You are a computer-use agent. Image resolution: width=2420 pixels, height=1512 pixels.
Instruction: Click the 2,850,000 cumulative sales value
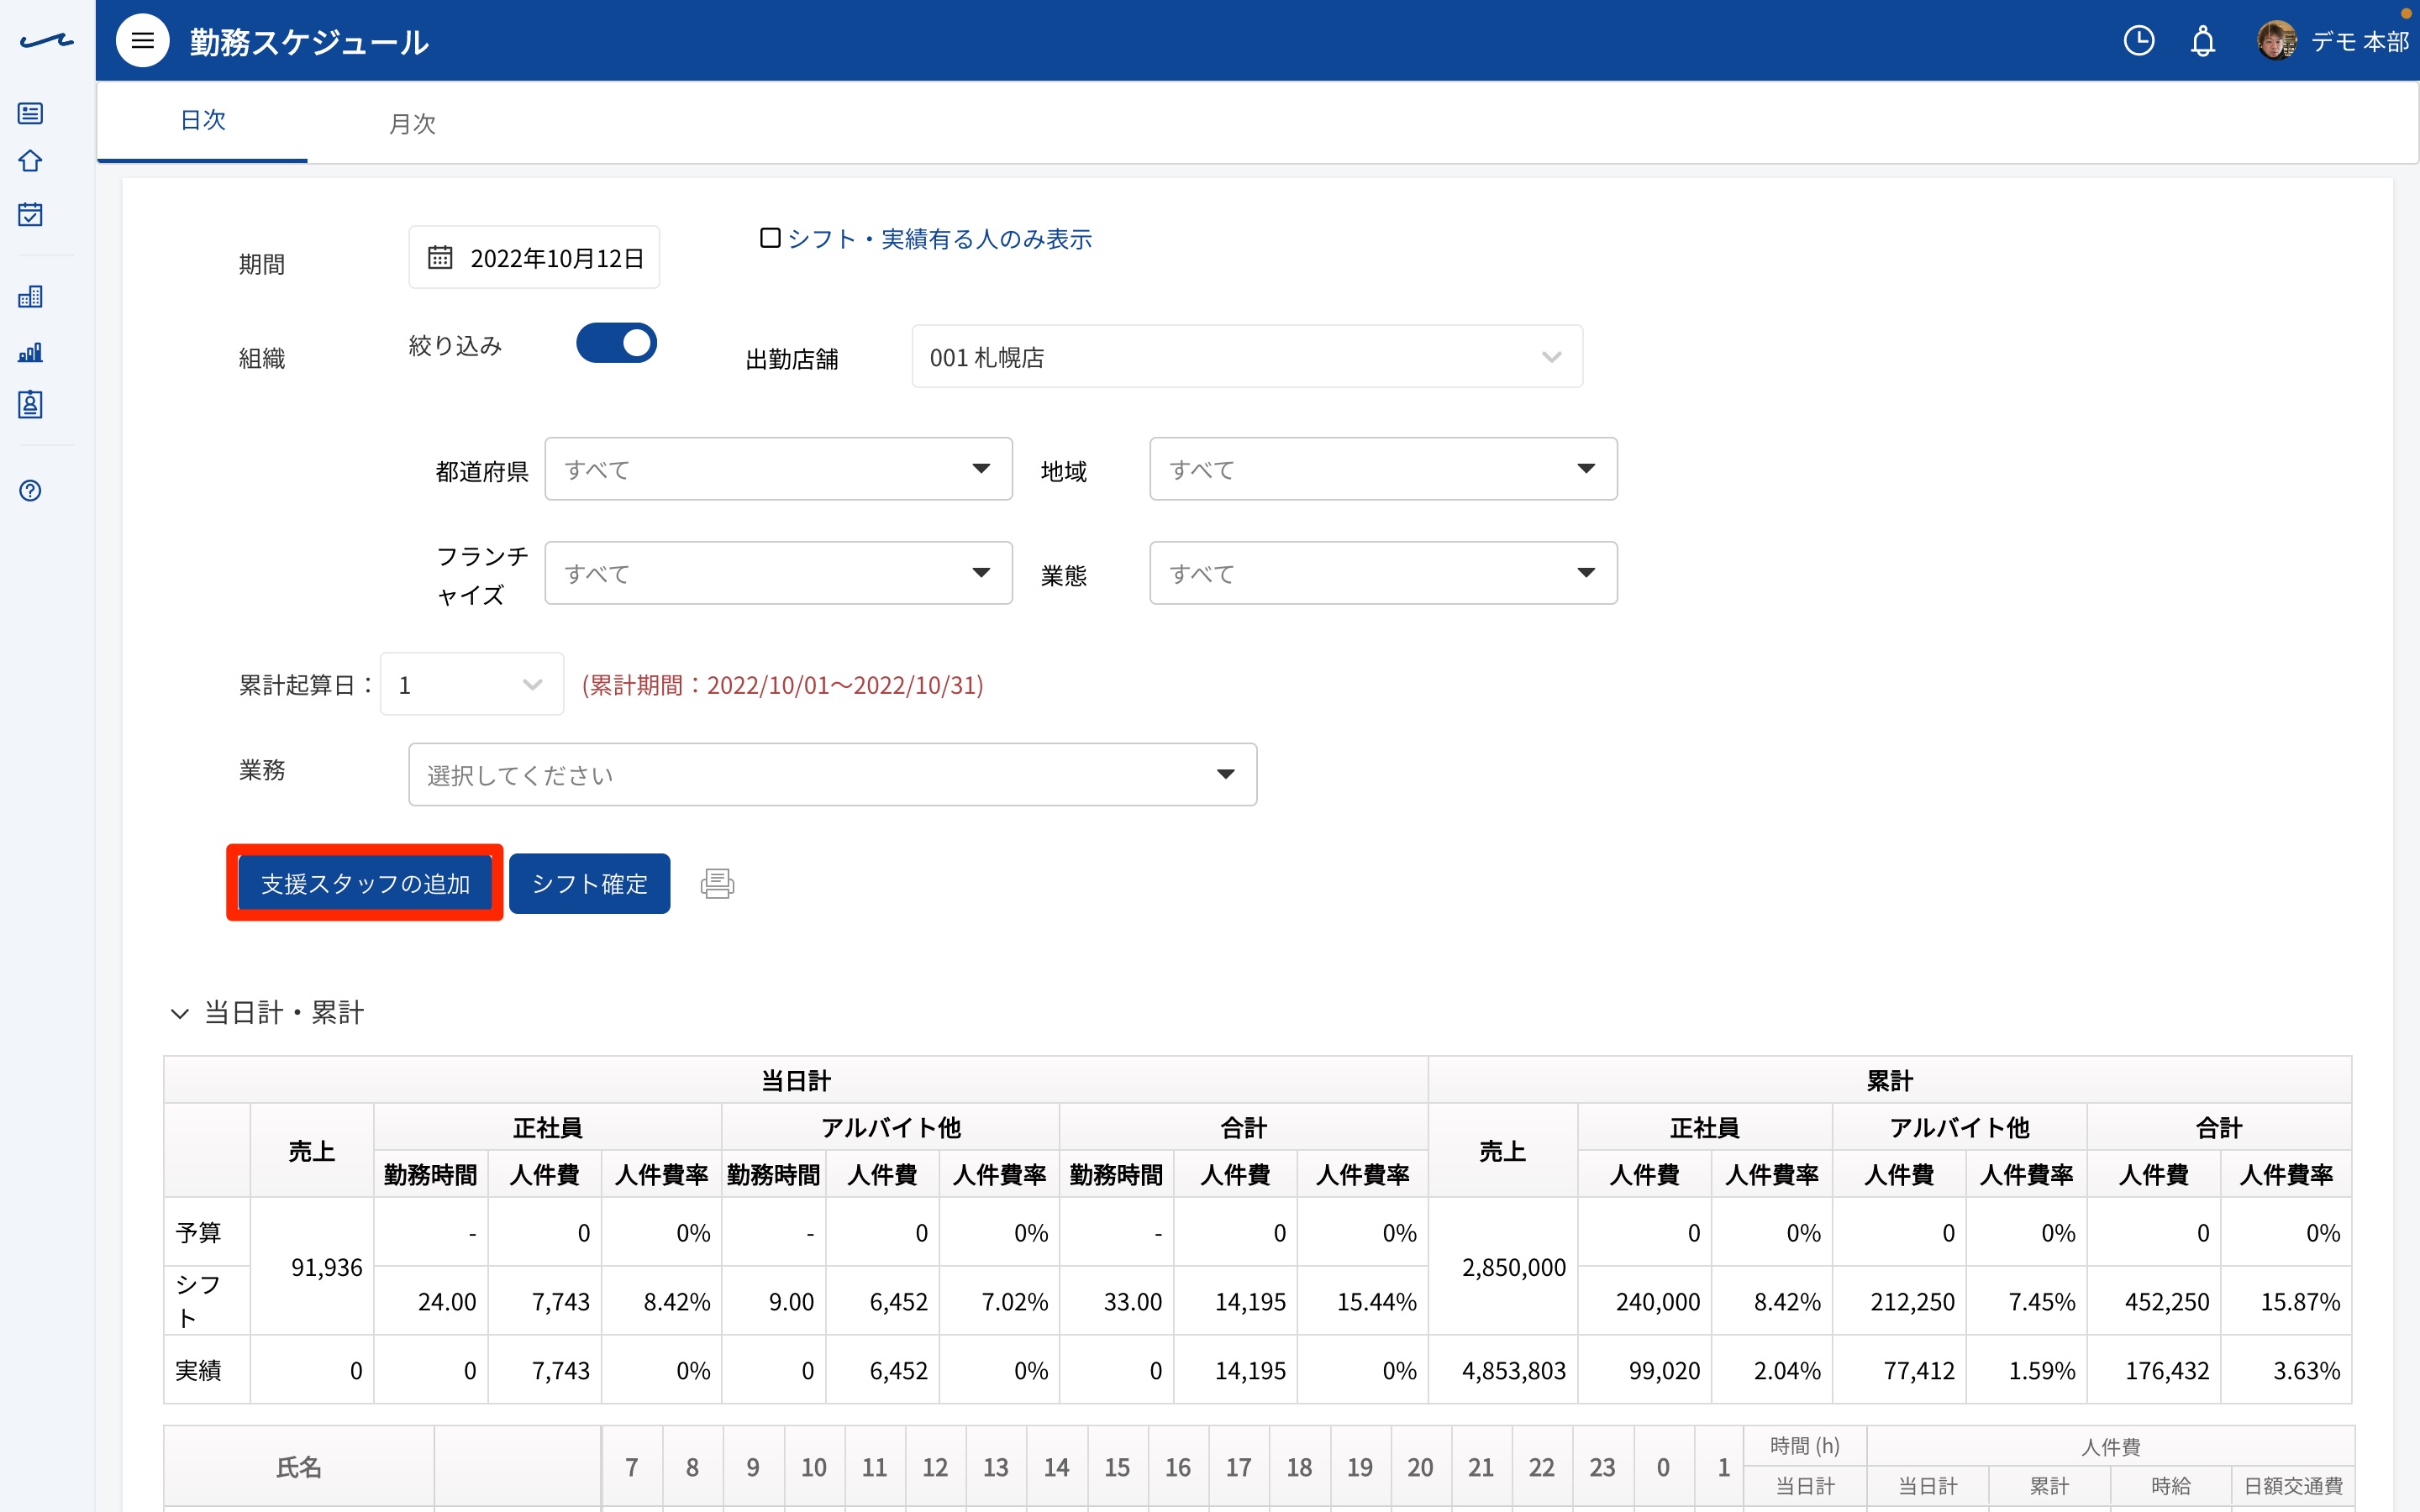click(1514, 1267)
